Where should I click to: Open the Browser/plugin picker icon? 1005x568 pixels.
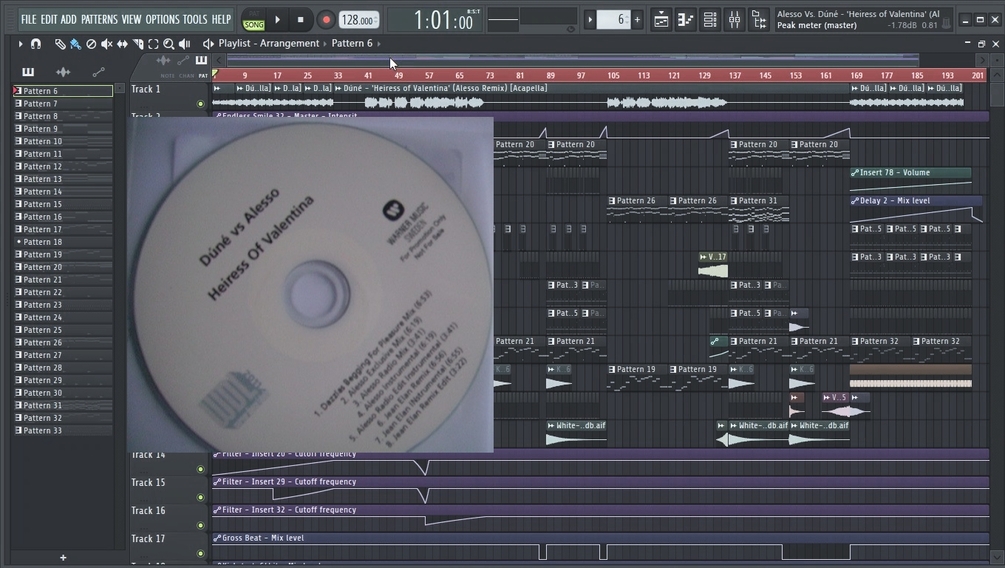click(759, 20)
